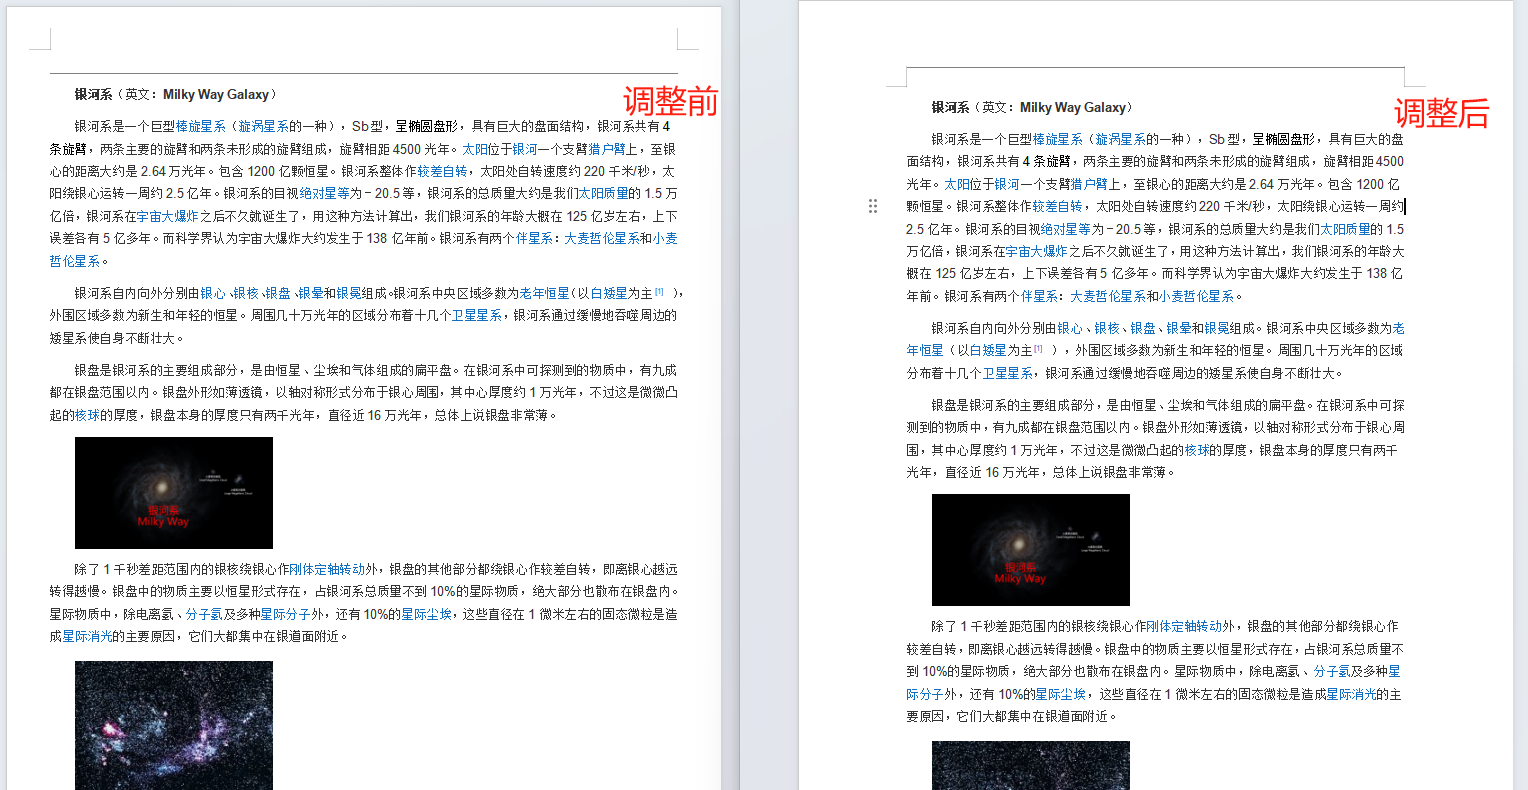Screen dimensions: 1528x790
Task: Click 较差自转 link in right document
Action: click(1057, 206)
